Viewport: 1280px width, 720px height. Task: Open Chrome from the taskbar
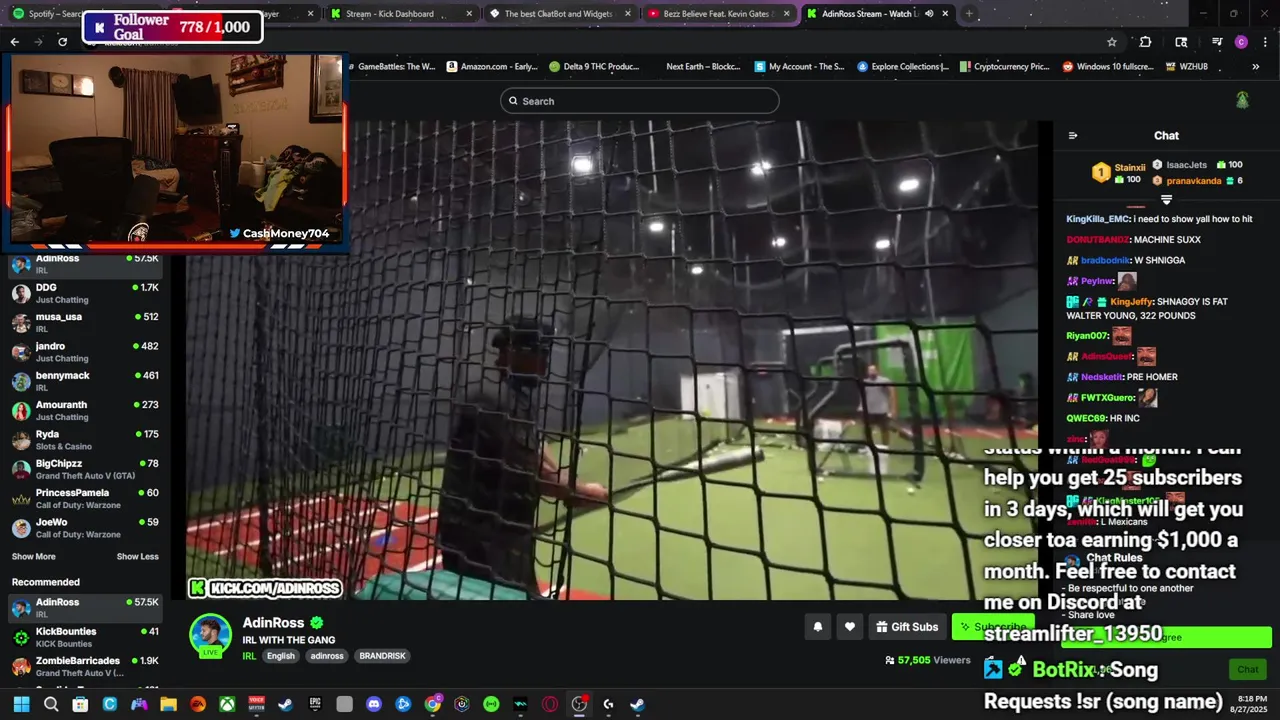(x=433, y=704)
